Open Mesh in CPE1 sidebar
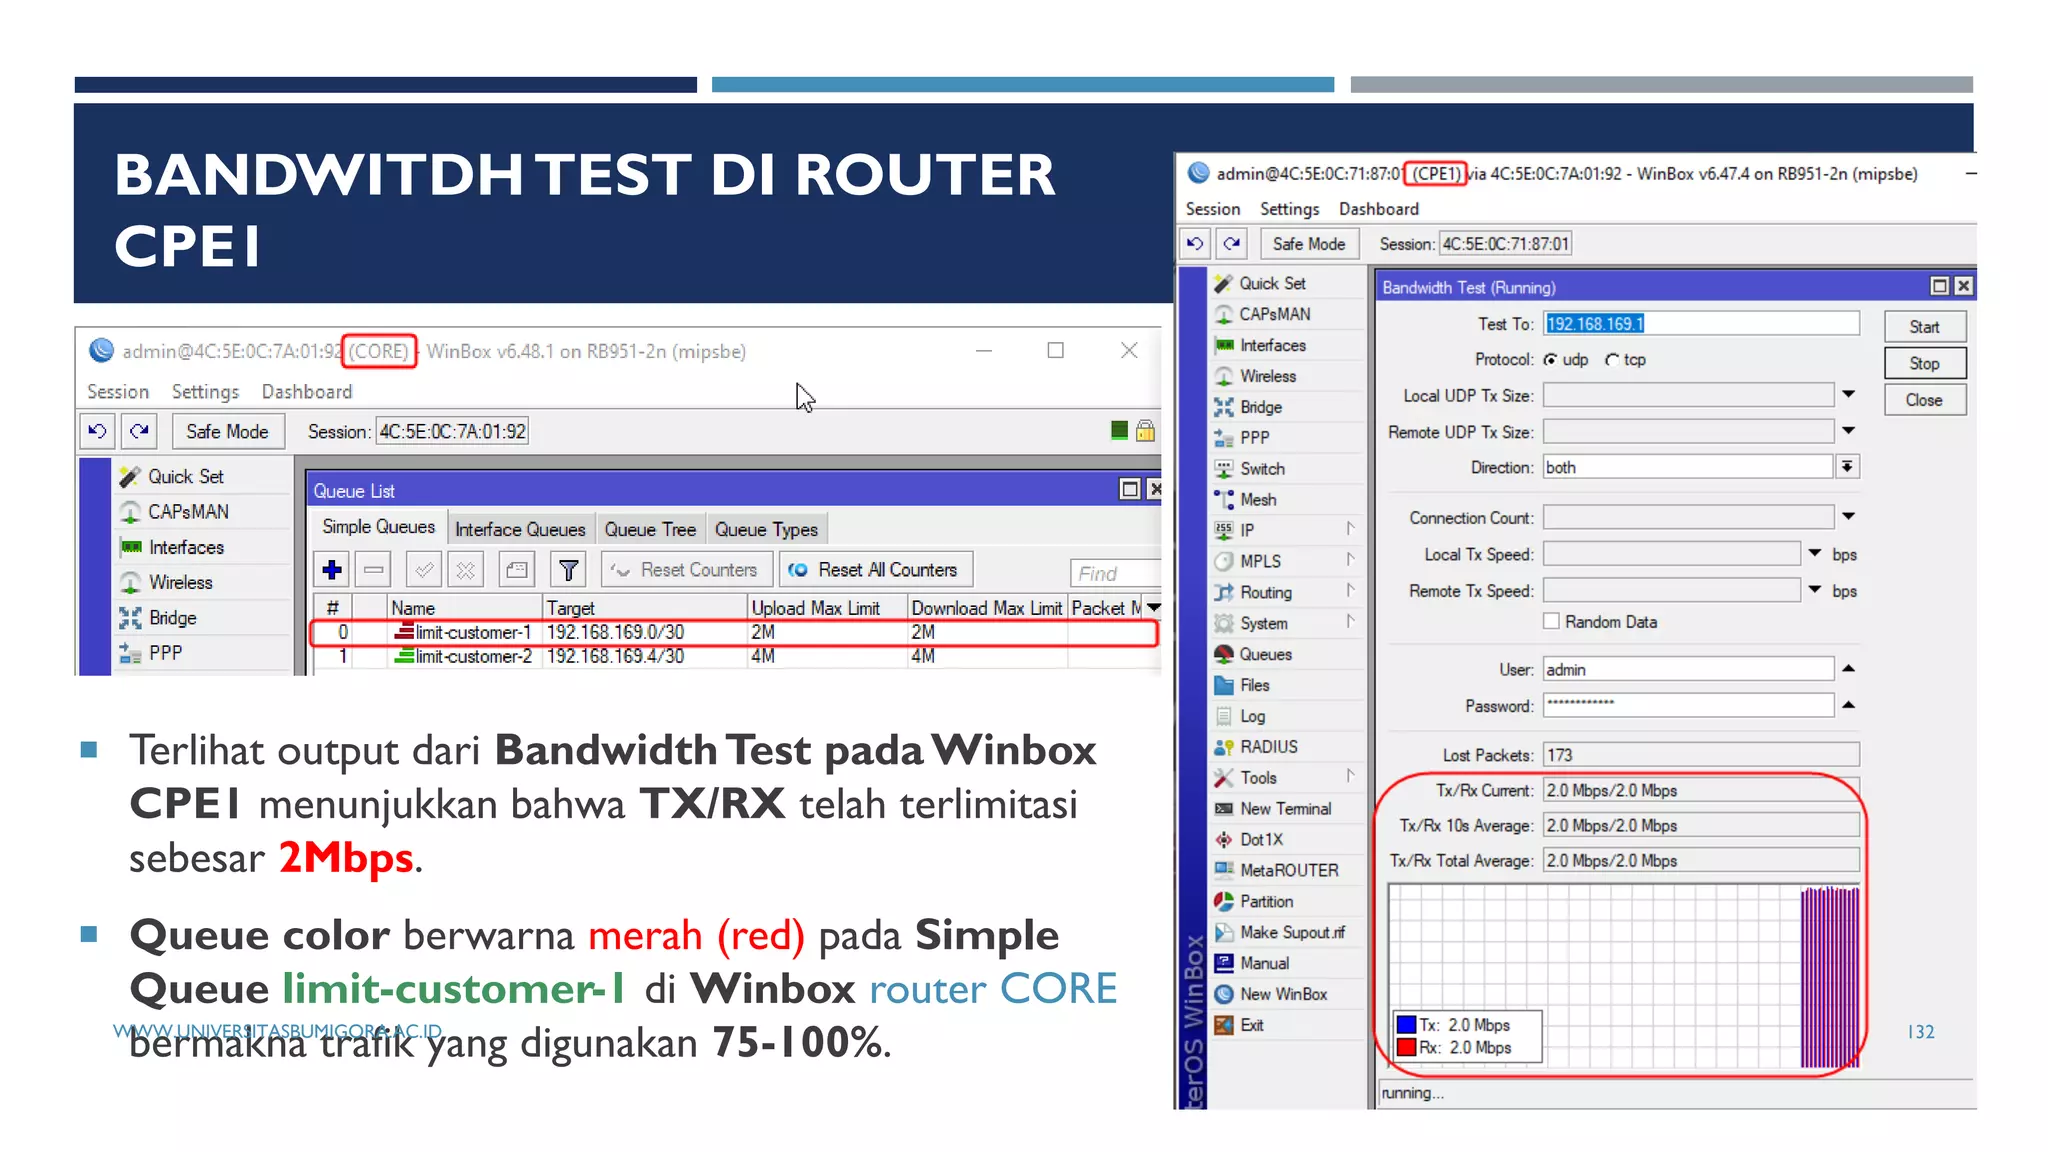 pyautogui.click(x=1258, y=500)
